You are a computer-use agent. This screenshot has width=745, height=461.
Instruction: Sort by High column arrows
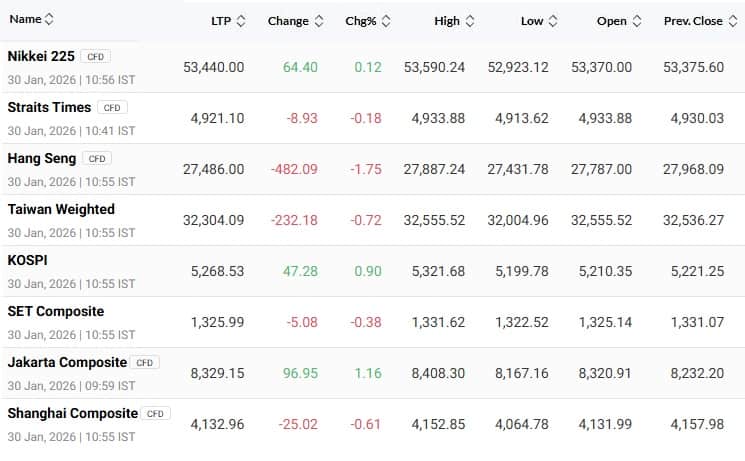(470, 21)
